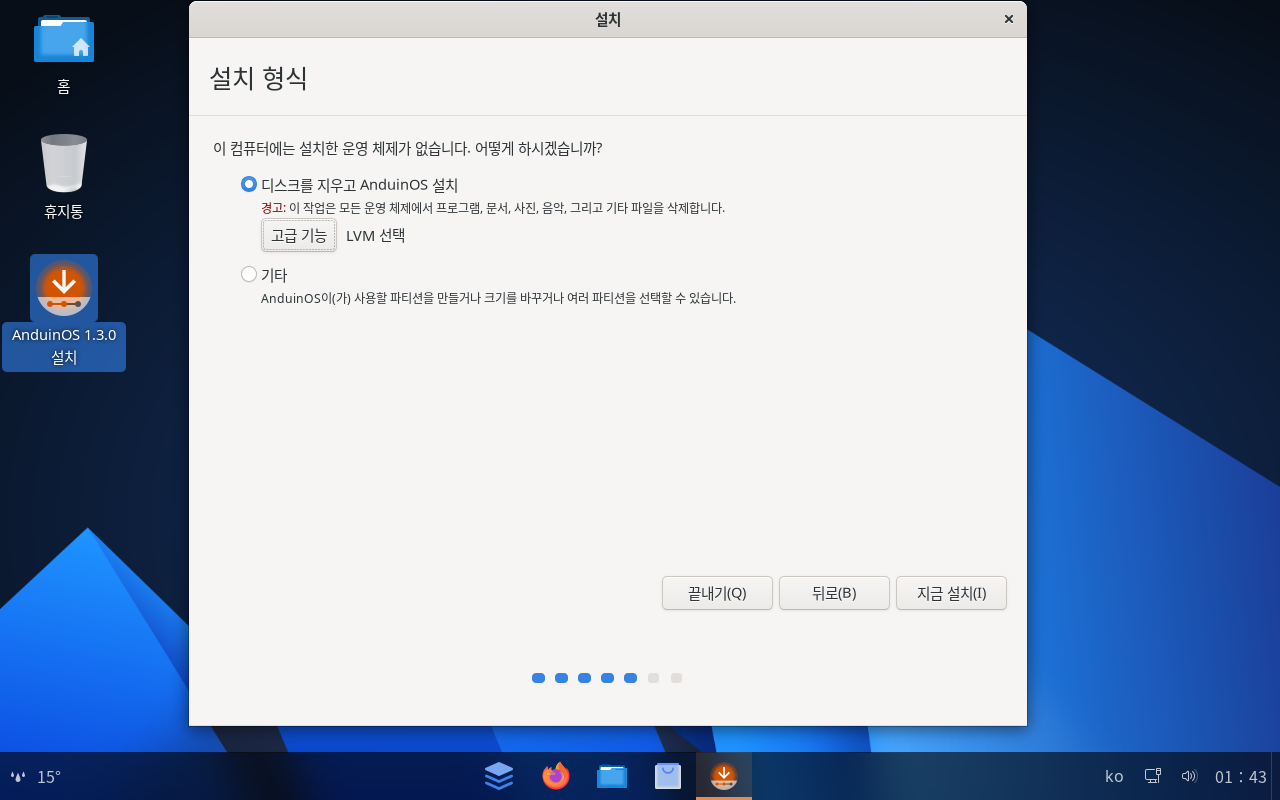Click the 끝내기(Q) quit button
Image resolution: width=1280 pixels, height=800 pixels.
[x=717, y=593]
